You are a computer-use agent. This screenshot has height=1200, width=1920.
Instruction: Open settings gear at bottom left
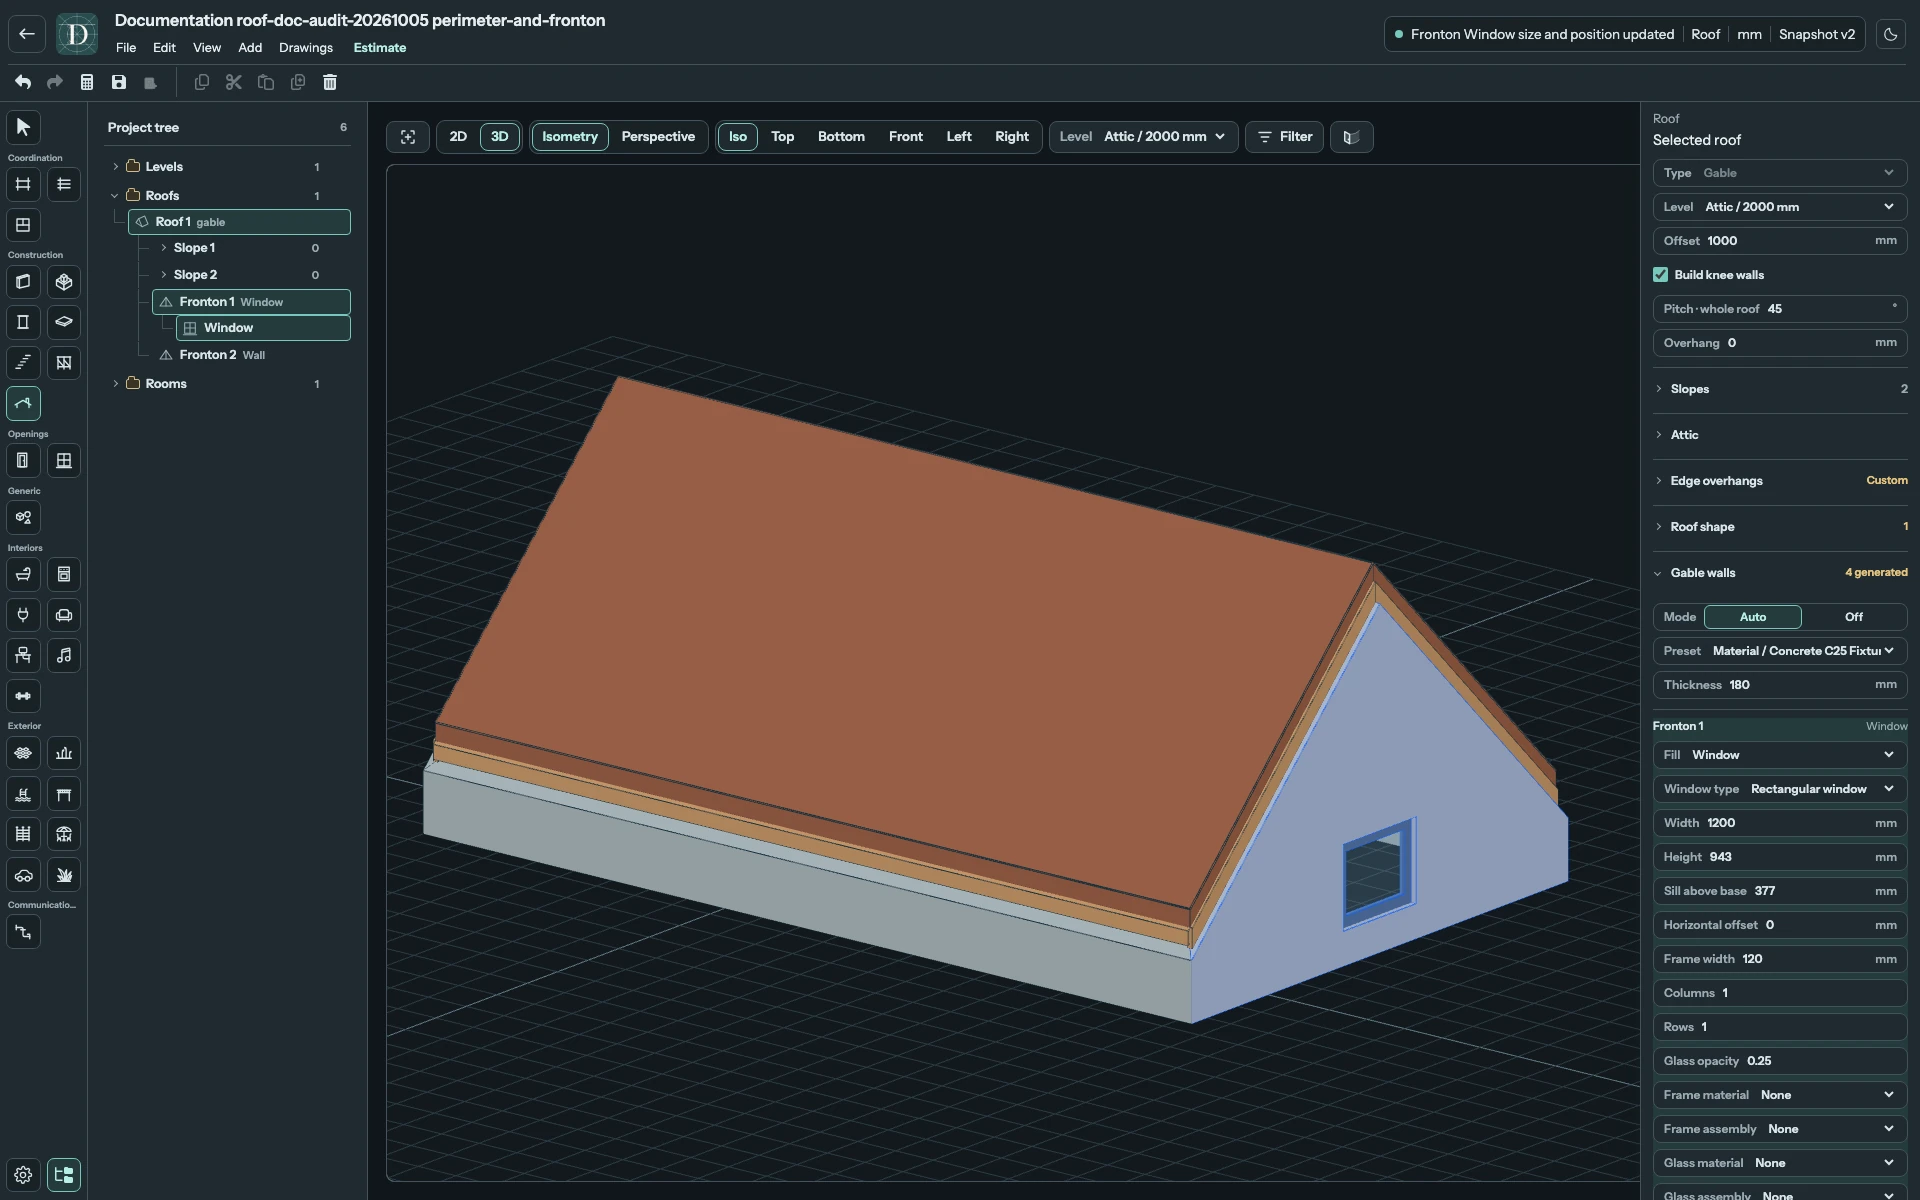pos(23,1175)
